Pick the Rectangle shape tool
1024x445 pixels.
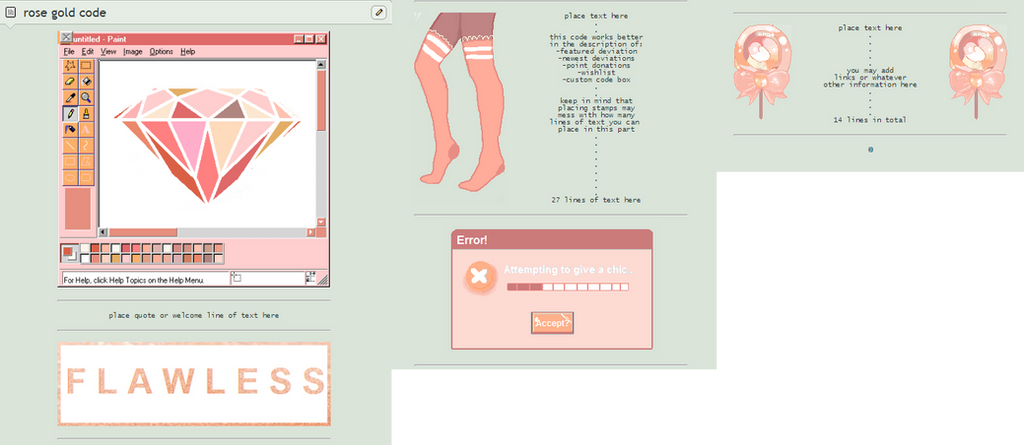coord(71,161)
